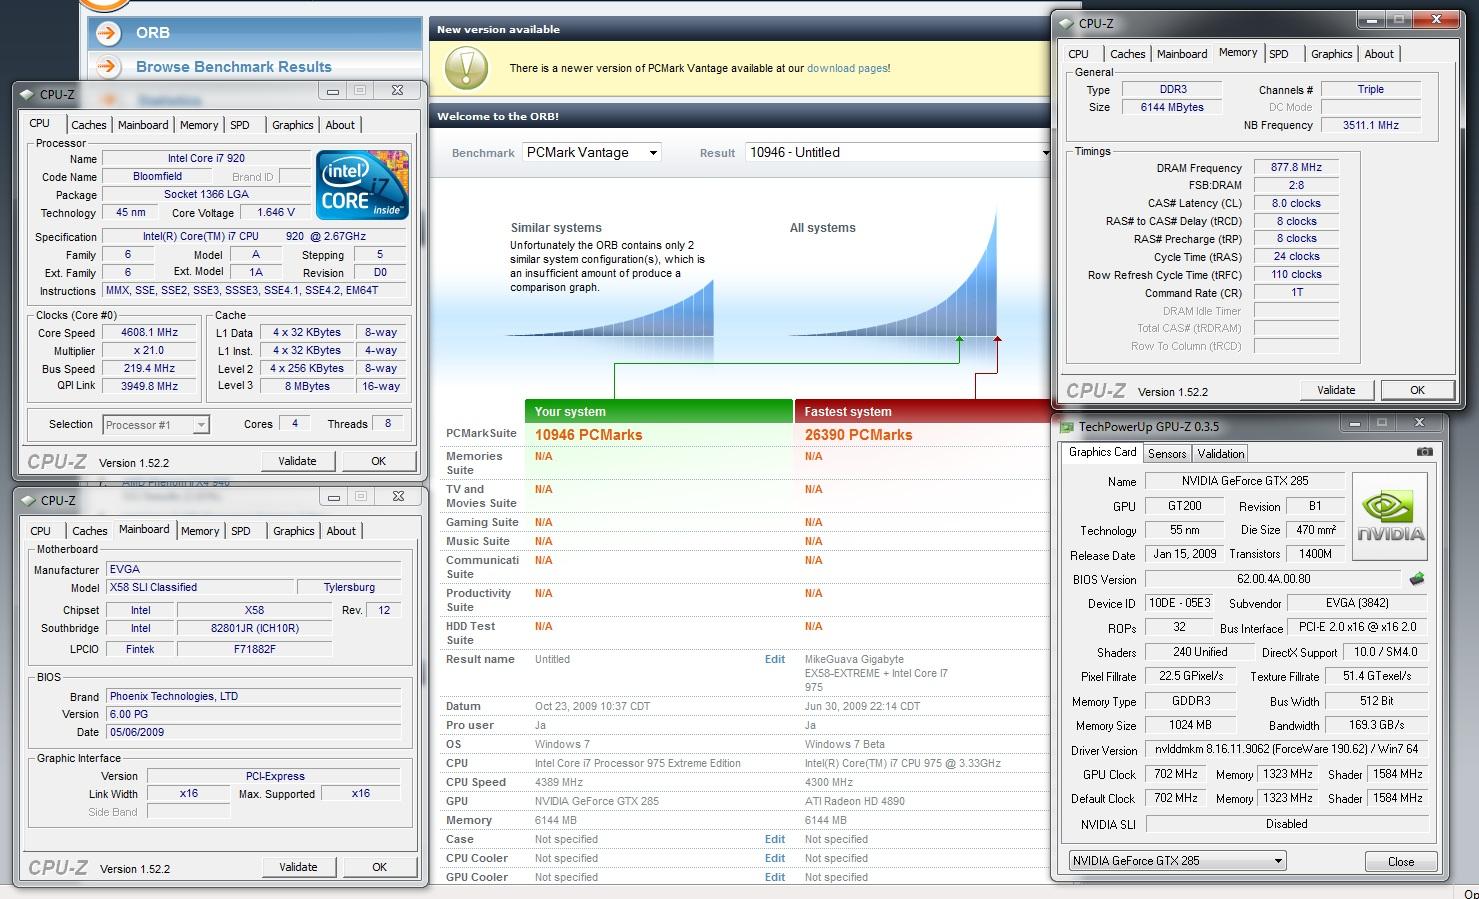Click the Intel Core i7 logo in CPU-Z
The width and height of the screenshot is (1479, 899).
point(362,184)
